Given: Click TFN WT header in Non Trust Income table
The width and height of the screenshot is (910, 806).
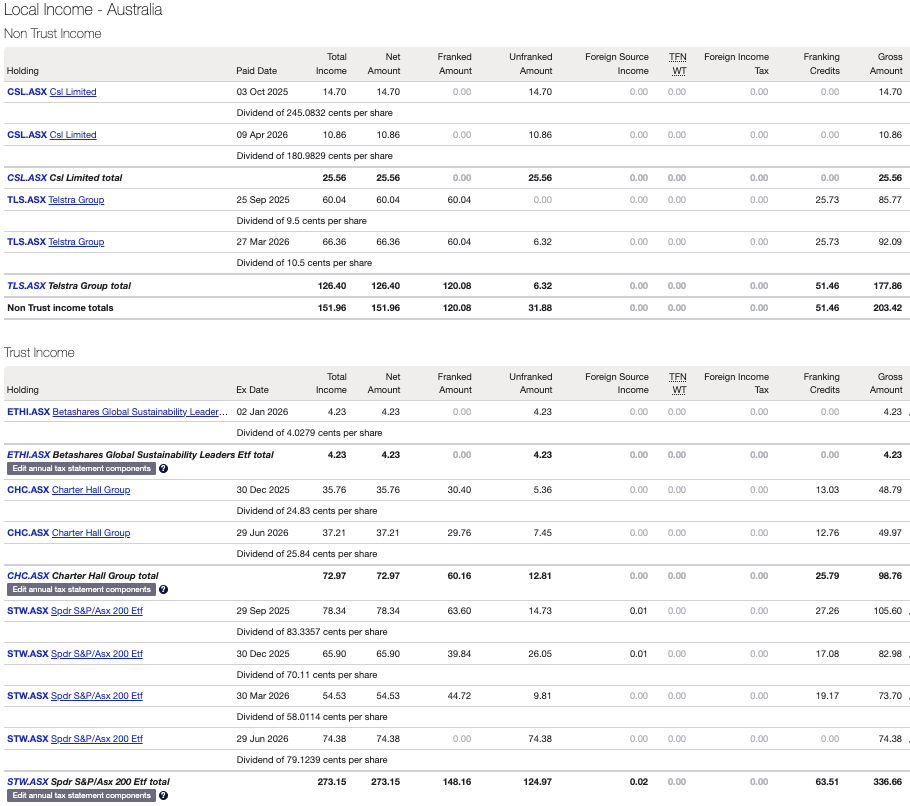Looking at the screenshot, I should pos(678,64).
